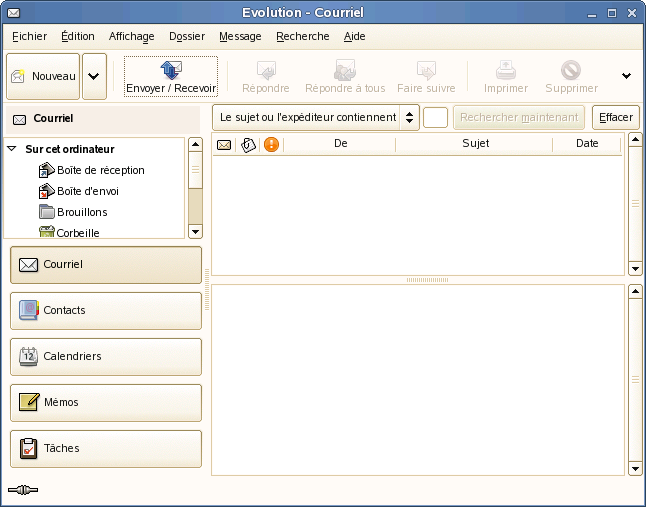Collapse the Sur cet ordinateur tree

pos(12,149)
